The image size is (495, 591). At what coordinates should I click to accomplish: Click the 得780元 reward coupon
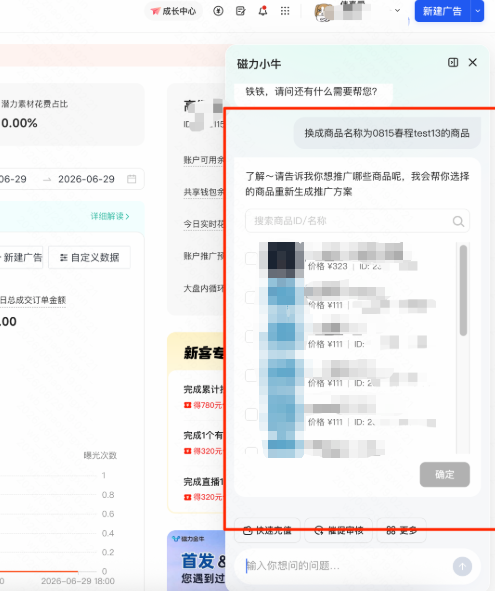pyautogui.click(x=204, y=405)
